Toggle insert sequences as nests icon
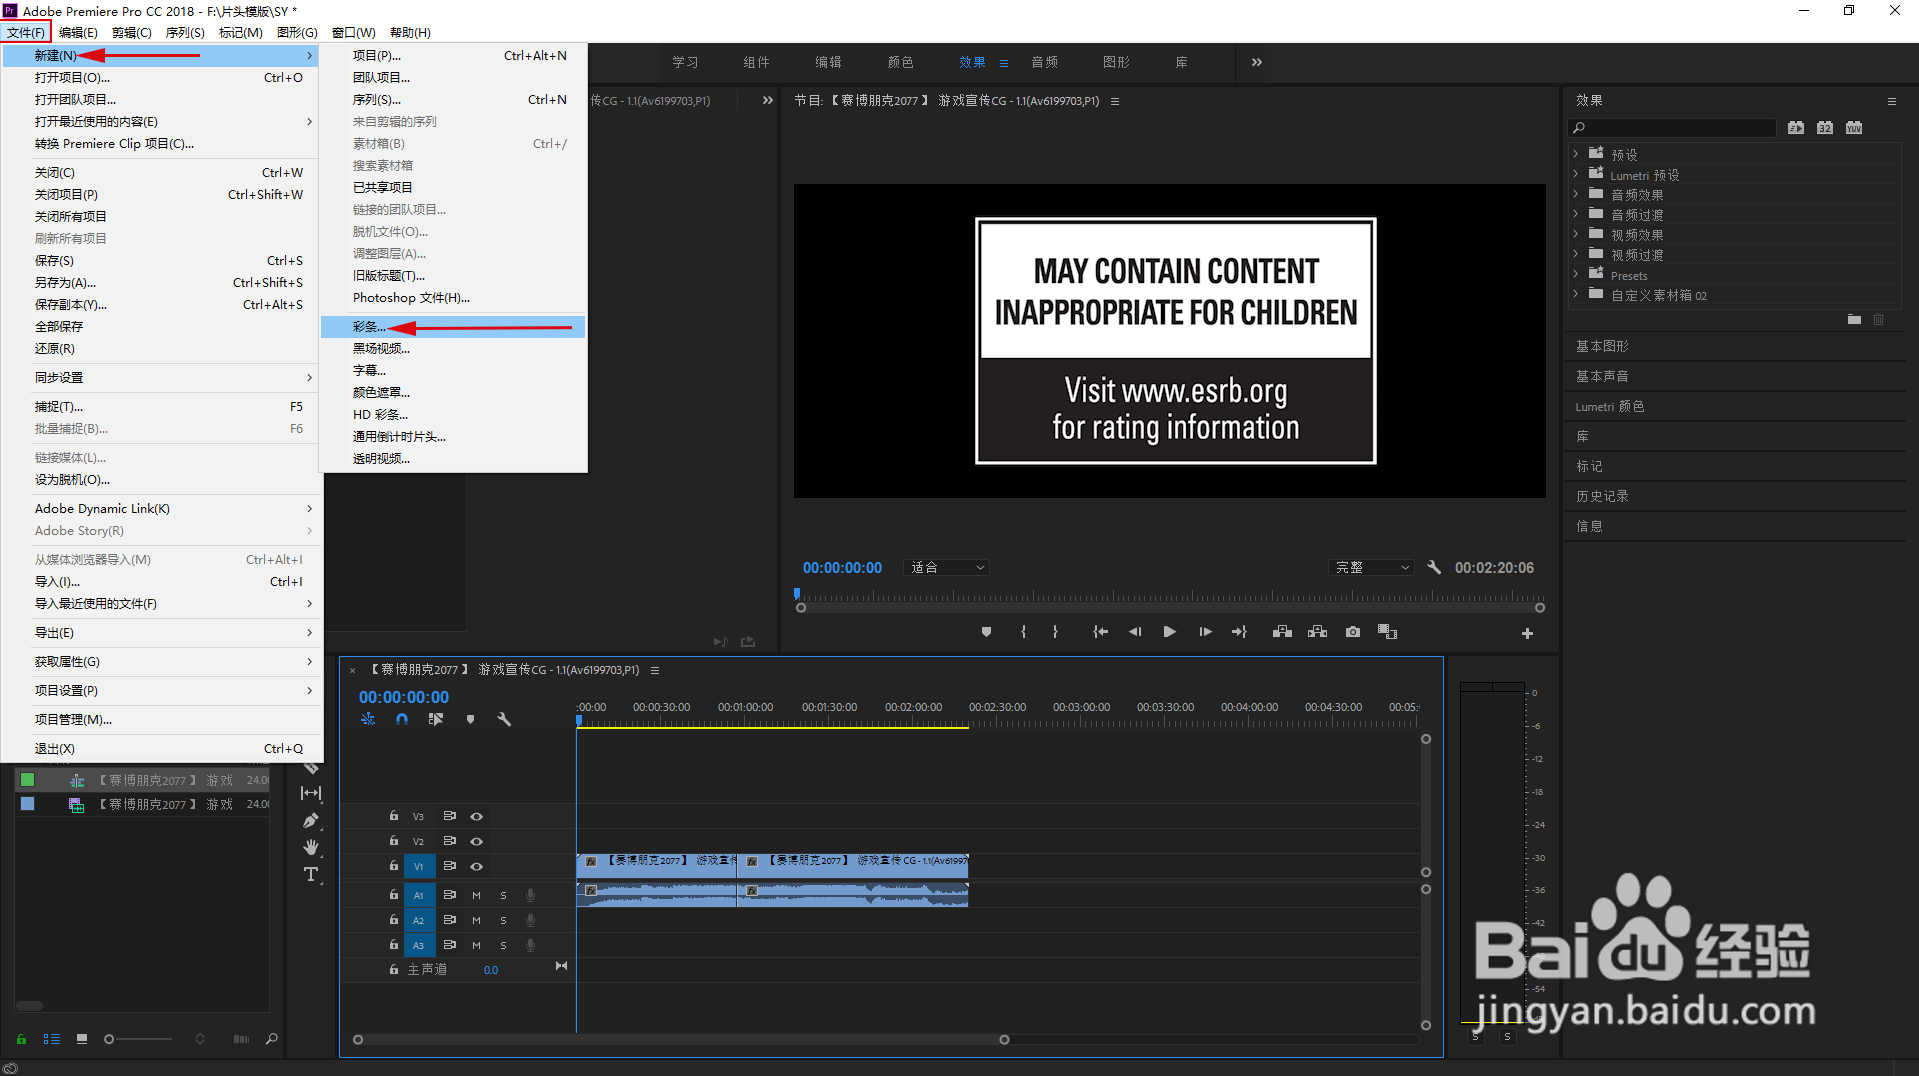This screenshot has width=1919, height=1076. tap(368, 719)
